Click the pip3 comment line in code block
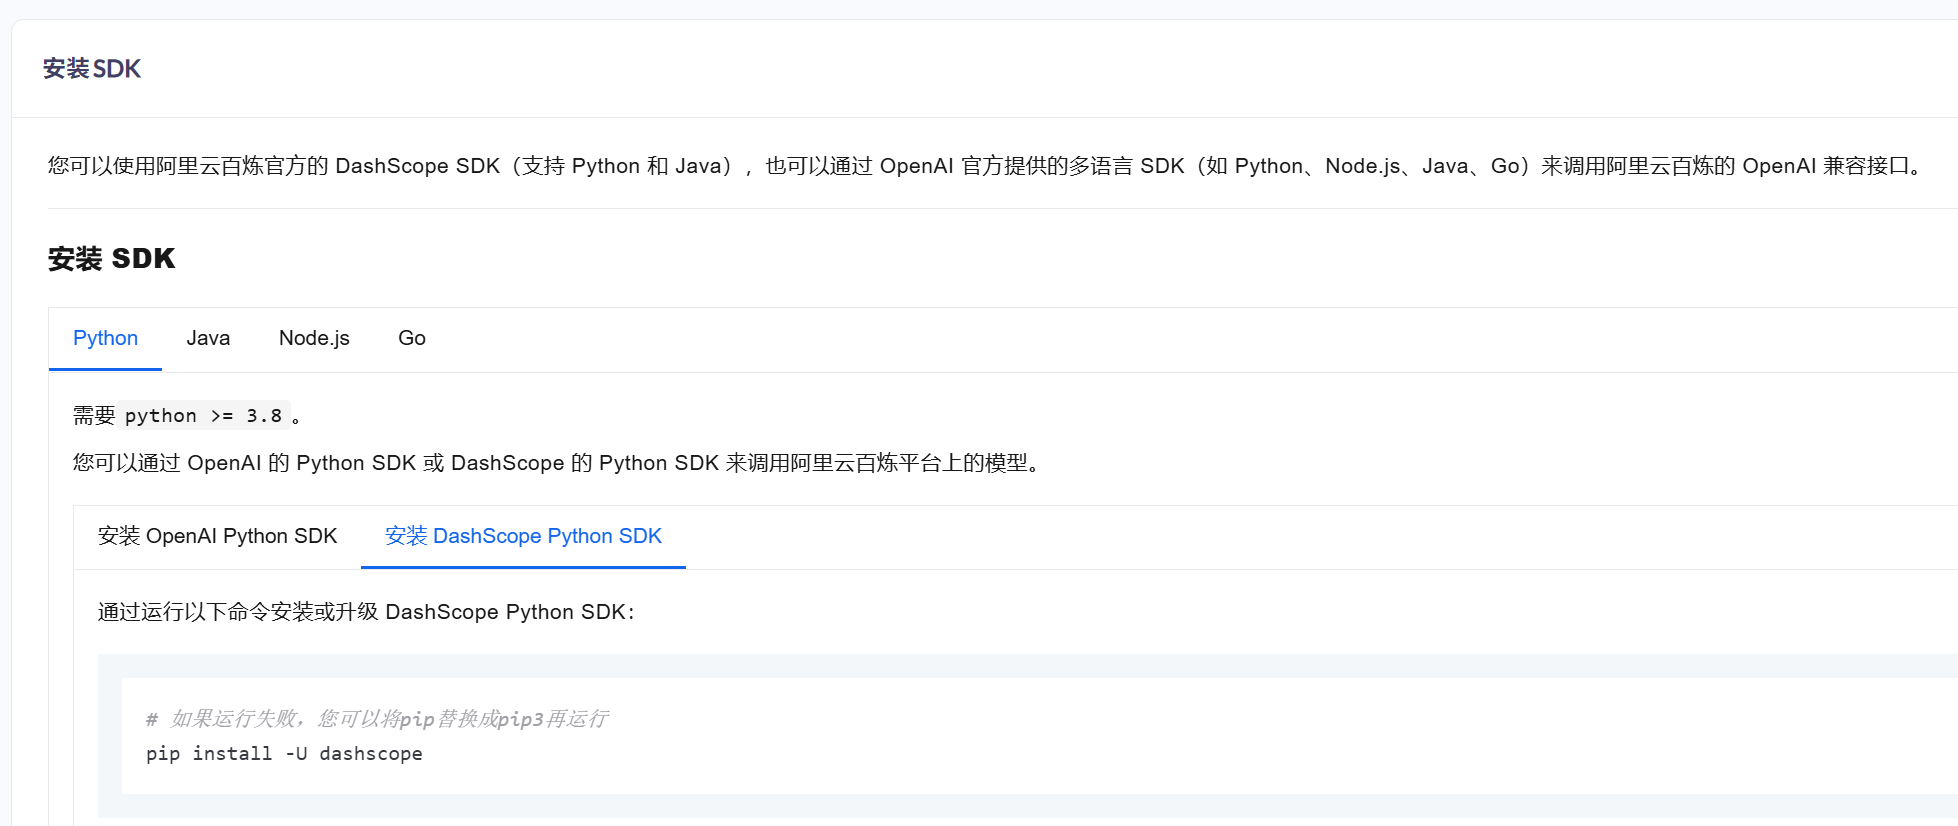The width and height of the screenshot is (1958, 826). (377, 719)
